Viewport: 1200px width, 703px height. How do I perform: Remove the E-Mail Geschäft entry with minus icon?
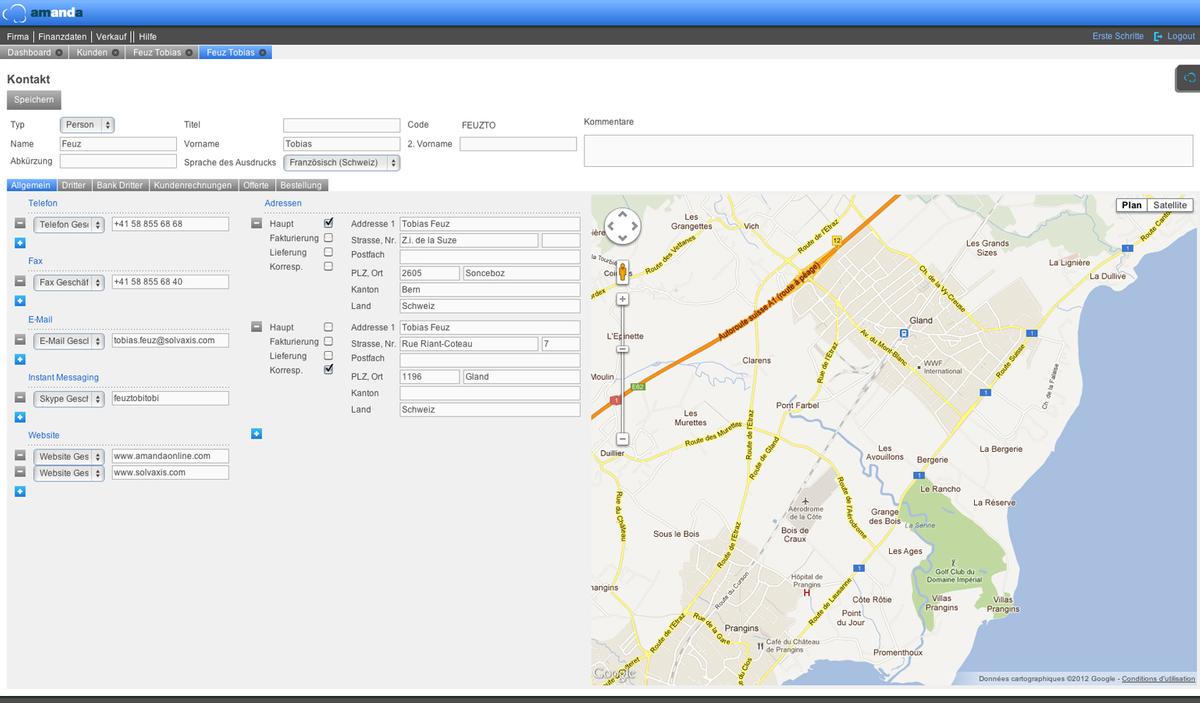pyautogui.click(x=20, y=340)
